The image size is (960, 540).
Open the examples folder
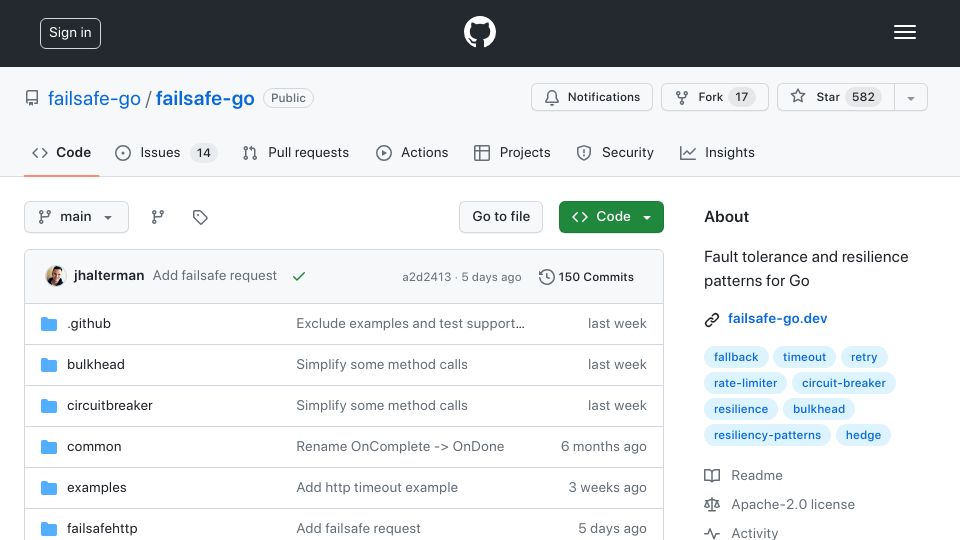click(x=97, y=487)
